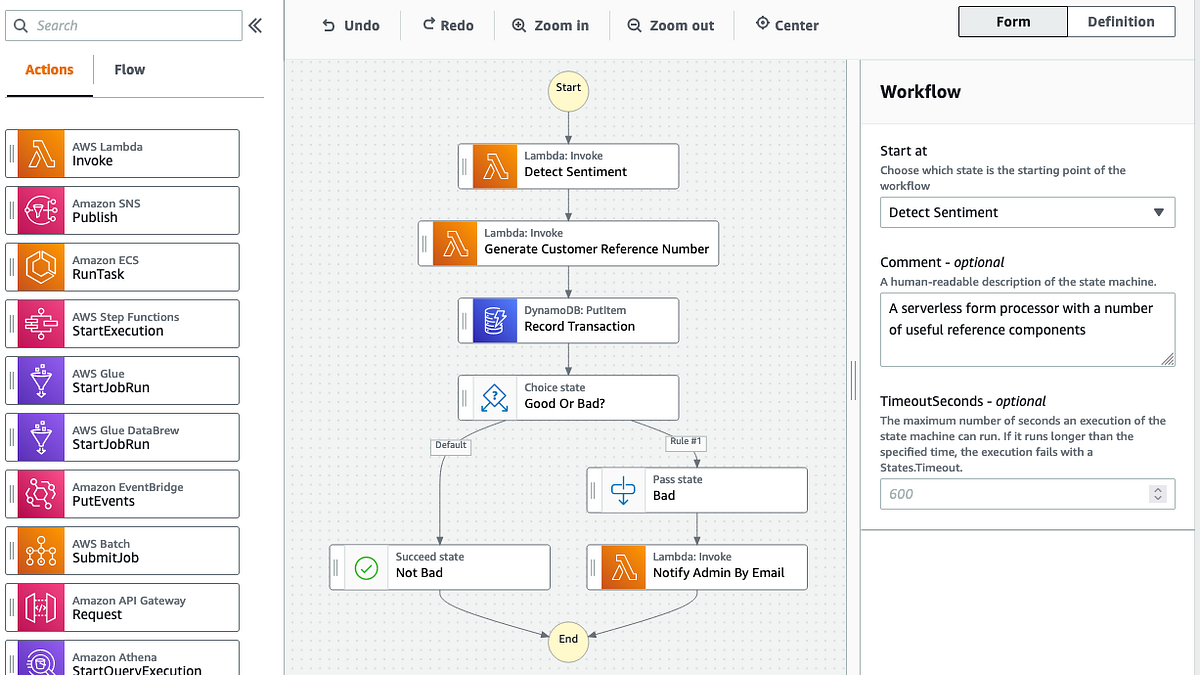The width and height of the screenshot is (1200, 675).
Task: Expand the right panel using the grip handle
Action: click(852, 380)
